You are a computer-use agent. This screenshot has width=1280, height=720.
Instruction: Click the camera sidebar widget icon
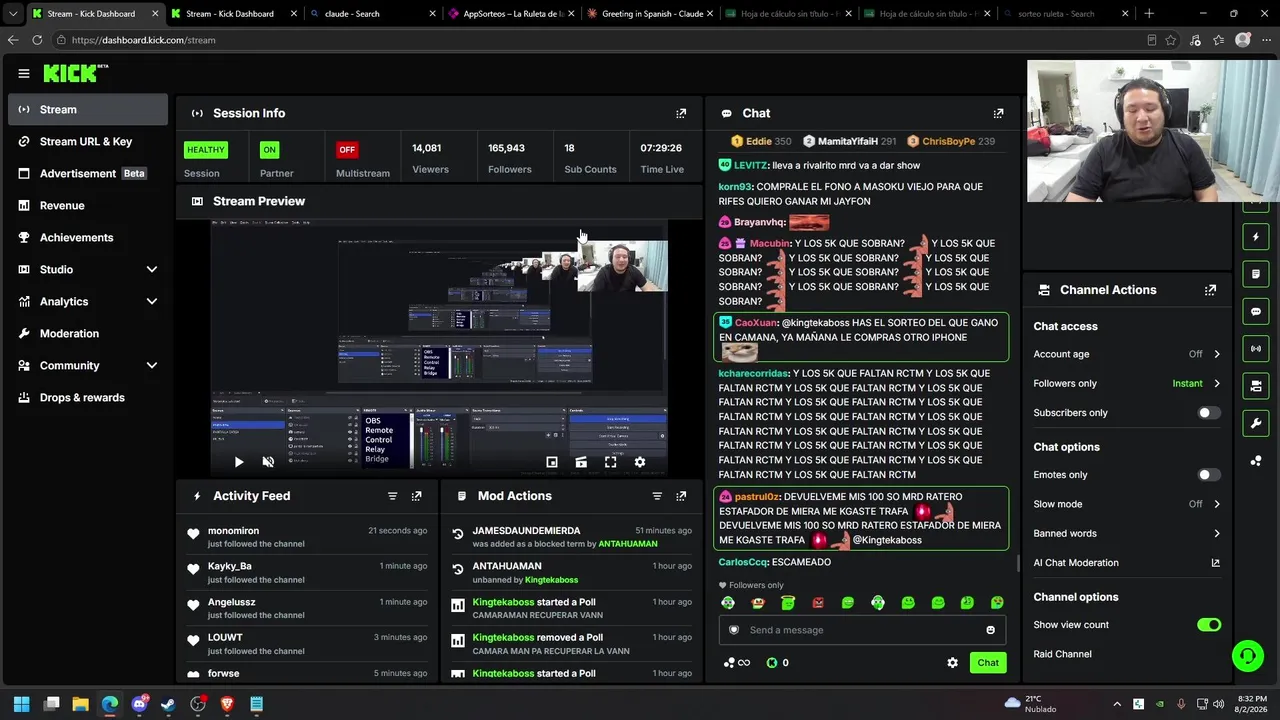tap(1256, 386)
